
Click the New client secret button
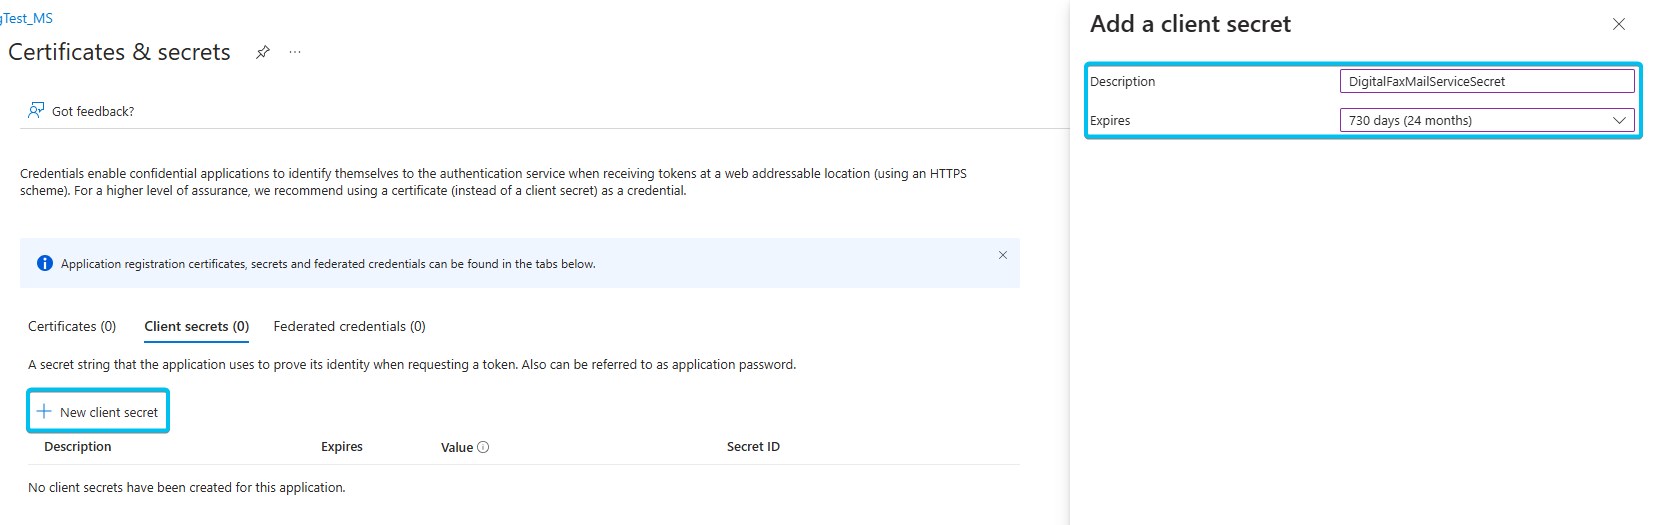point(98,411)
